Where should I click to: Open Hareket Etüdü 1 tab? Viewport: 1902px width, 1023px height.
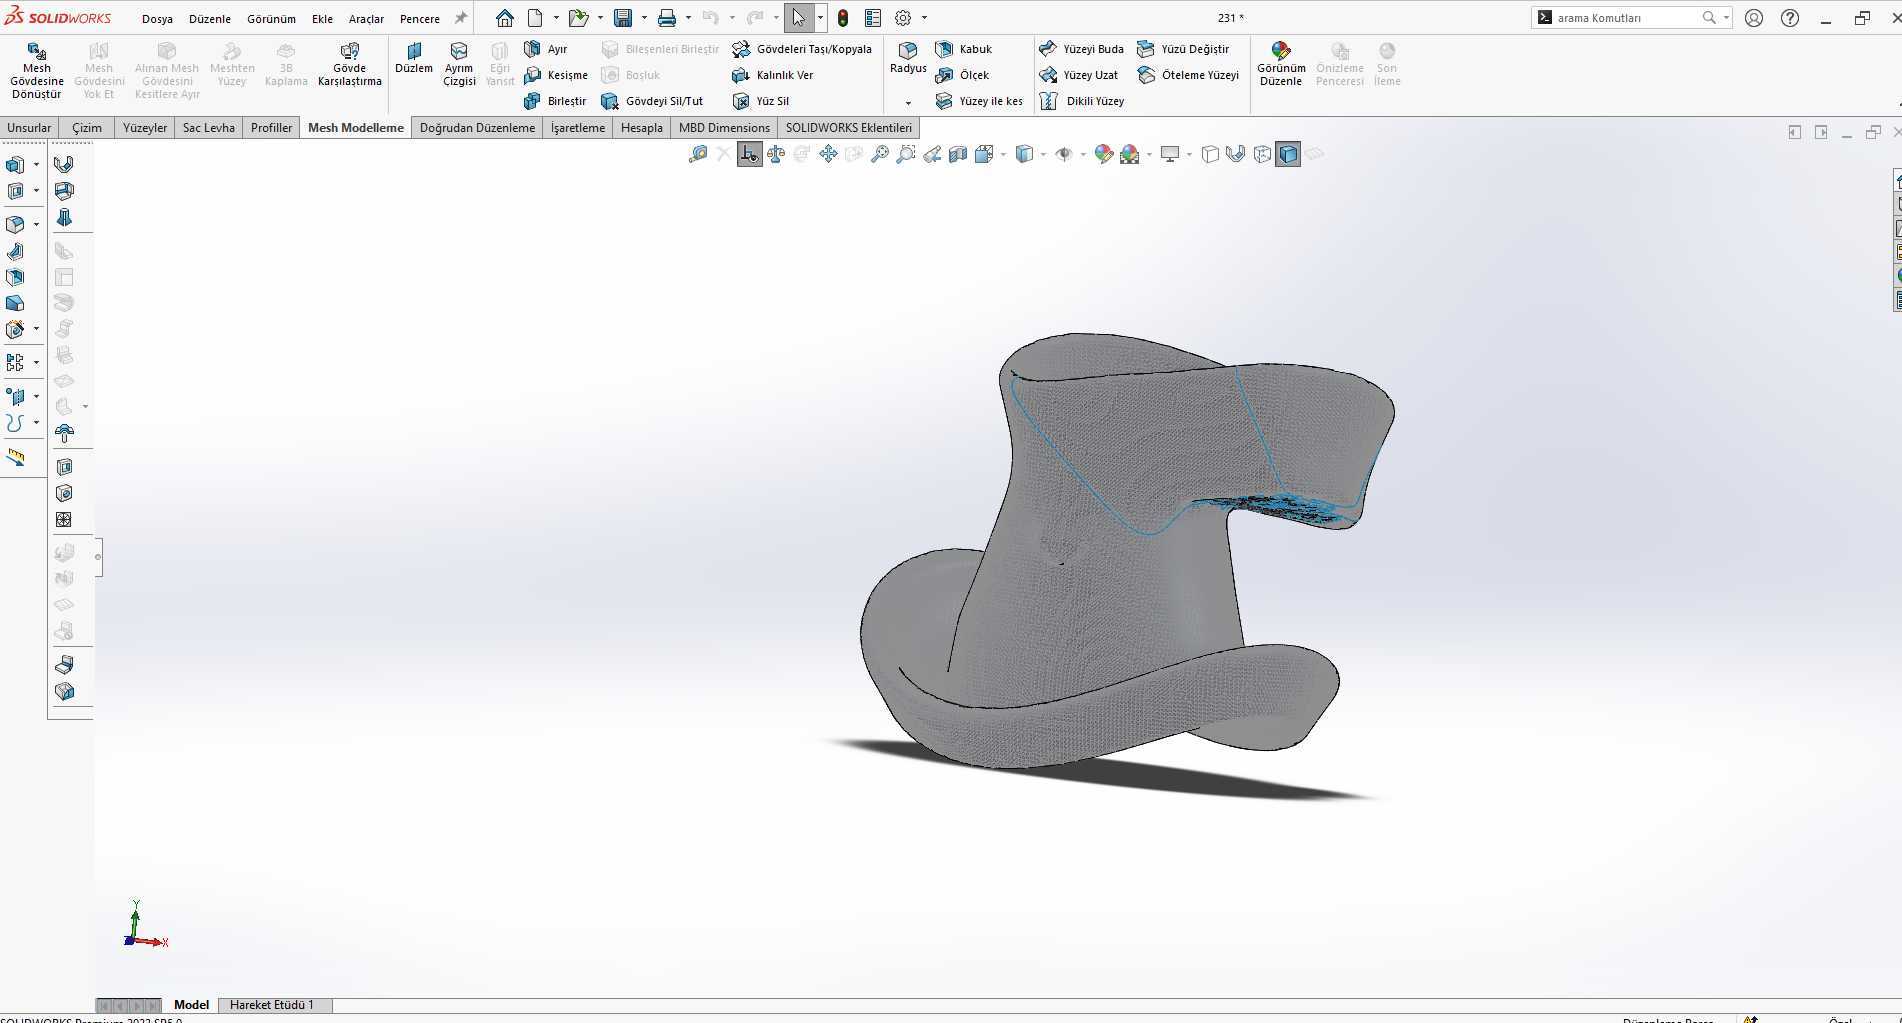[272, 1005]
